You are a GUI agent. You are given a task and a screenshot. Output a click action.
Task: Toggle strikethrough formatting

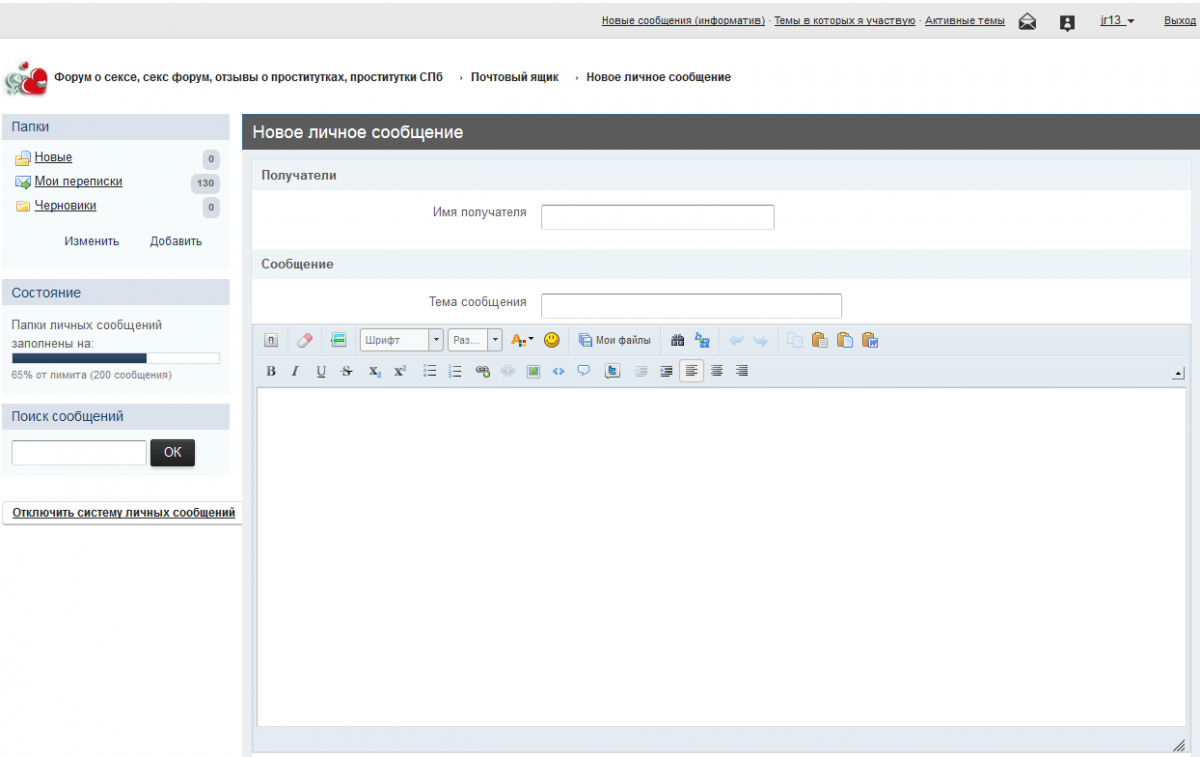click(347, 371)
